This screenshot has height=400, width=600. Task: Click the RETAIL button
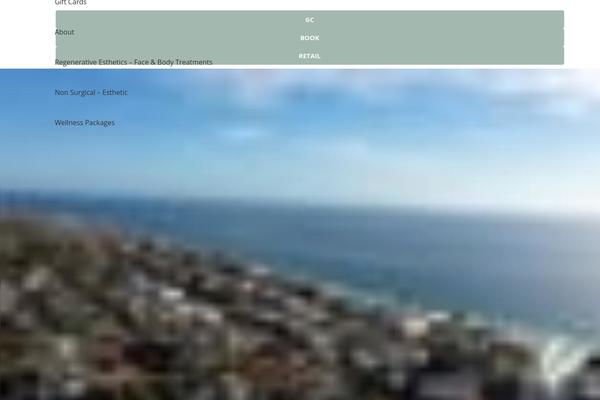coord(310,56)
